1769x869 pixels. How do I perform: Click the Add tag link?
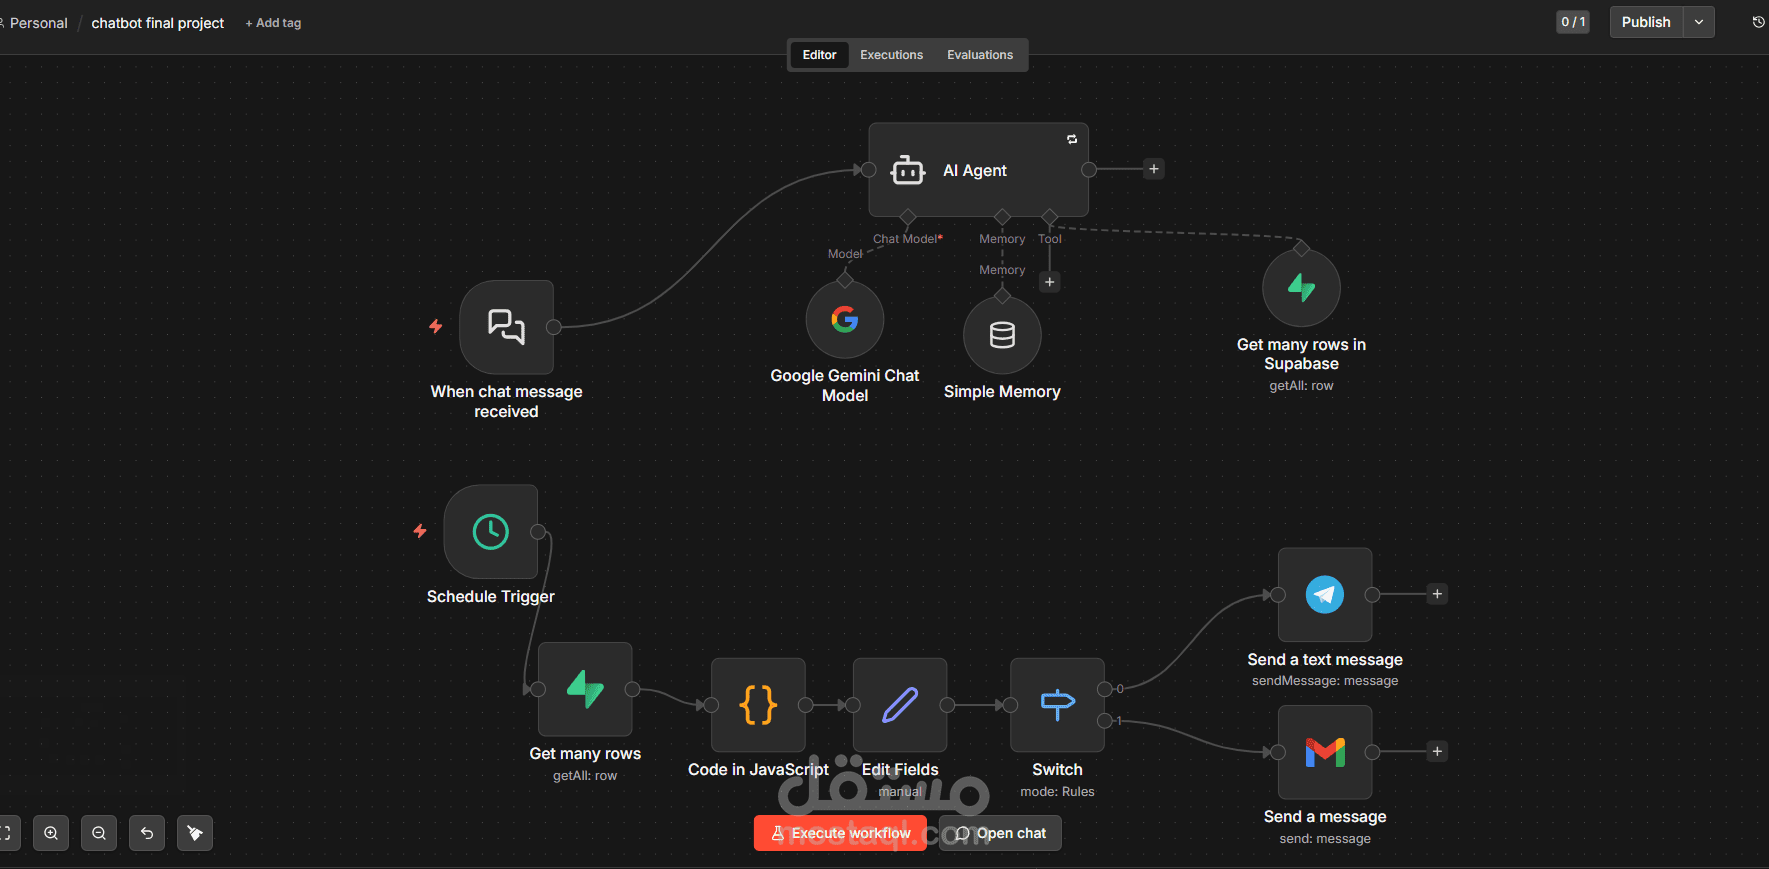click(273, 23)
